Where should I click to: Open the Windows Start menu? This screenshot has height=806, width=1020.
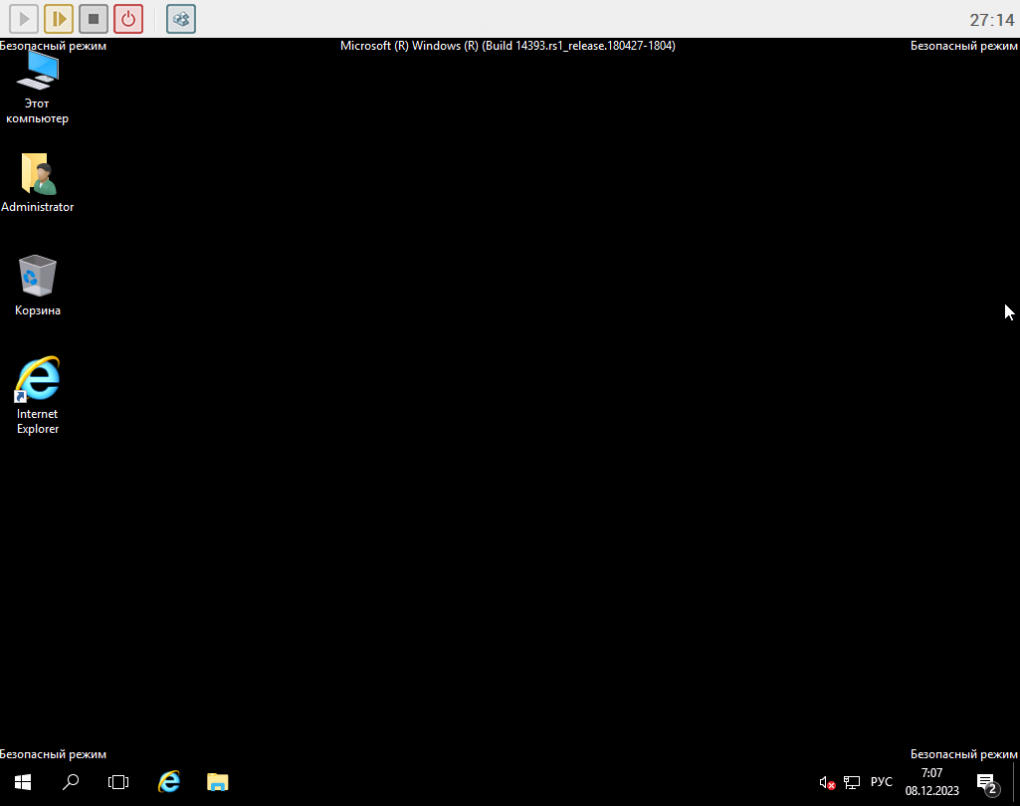23,782
